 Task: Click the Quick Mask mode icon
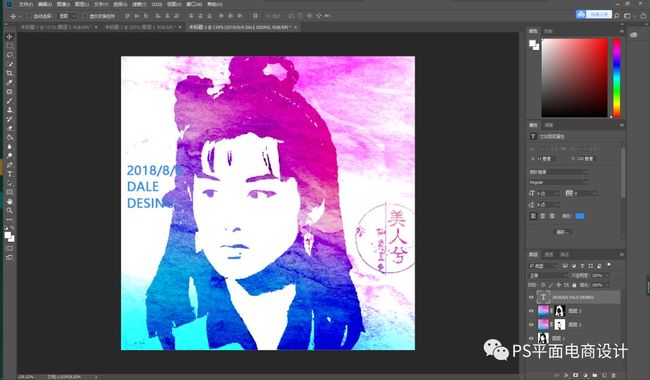click(x=9, y=248)
